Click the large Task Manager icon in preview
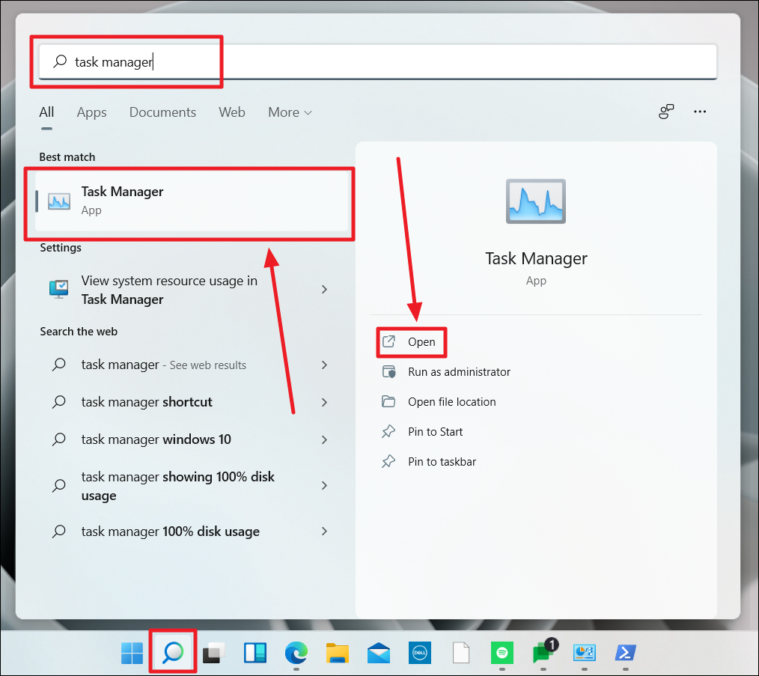759x676 pixels. click(x=536, y=201)
